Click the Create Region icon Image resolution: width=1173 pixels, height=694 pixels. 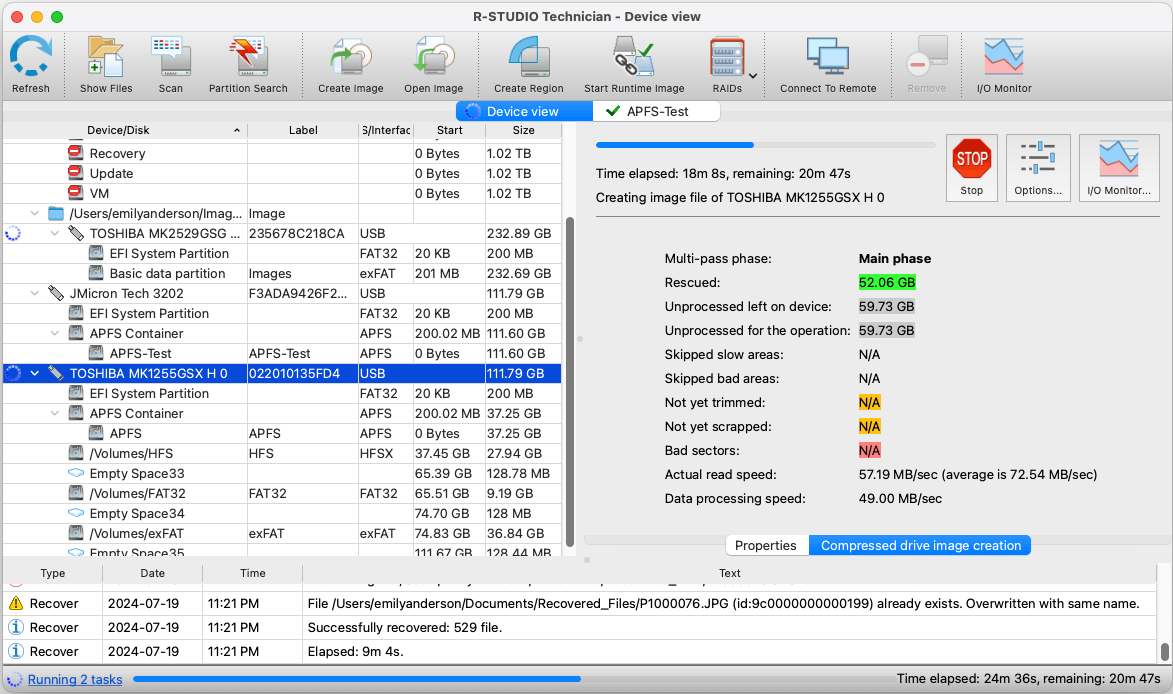528,65
